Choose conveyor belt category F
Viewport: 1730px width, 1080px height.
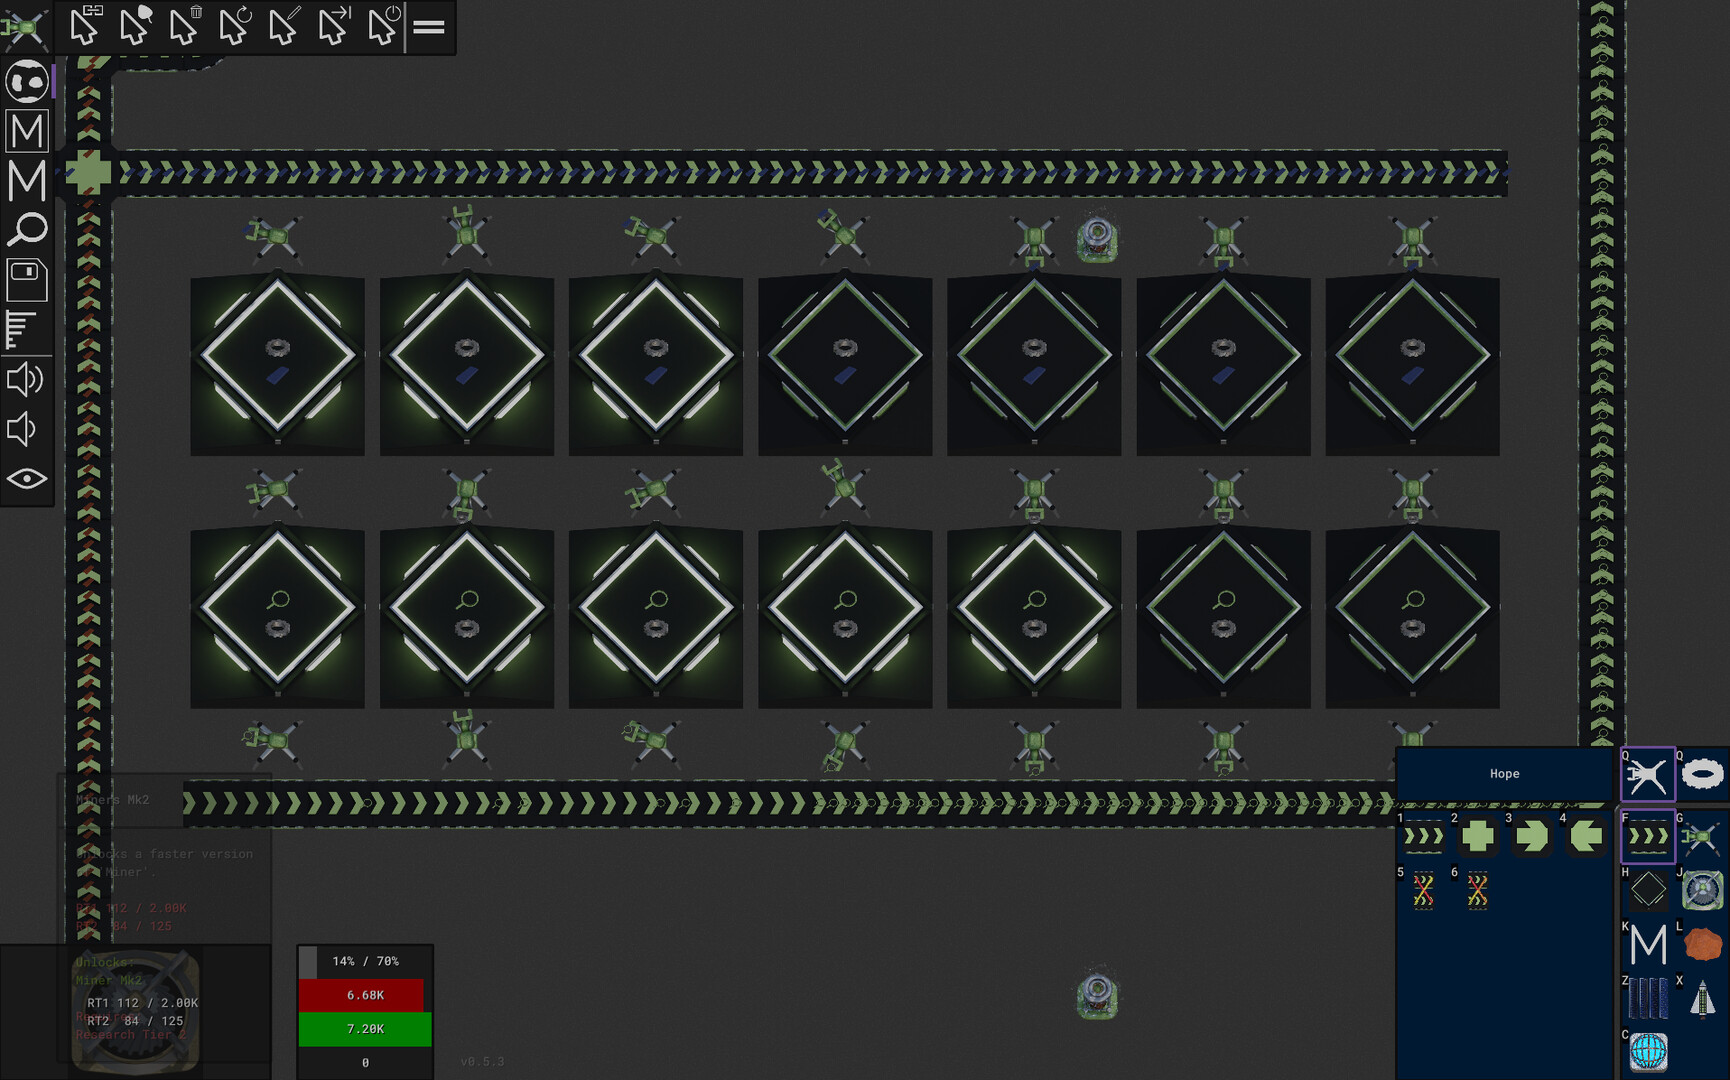point(1647,836)
